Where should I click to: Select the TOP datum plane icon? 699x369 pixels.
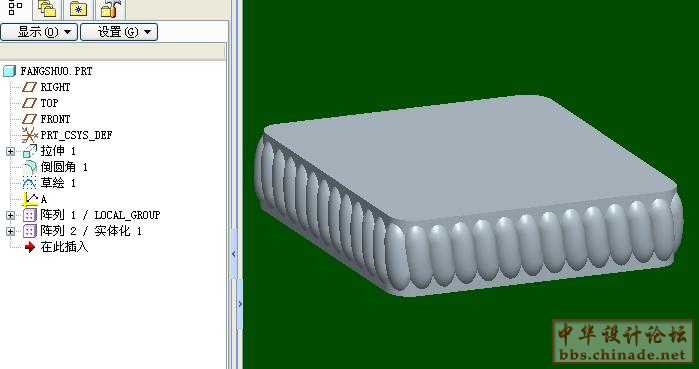tap(29, 103)
